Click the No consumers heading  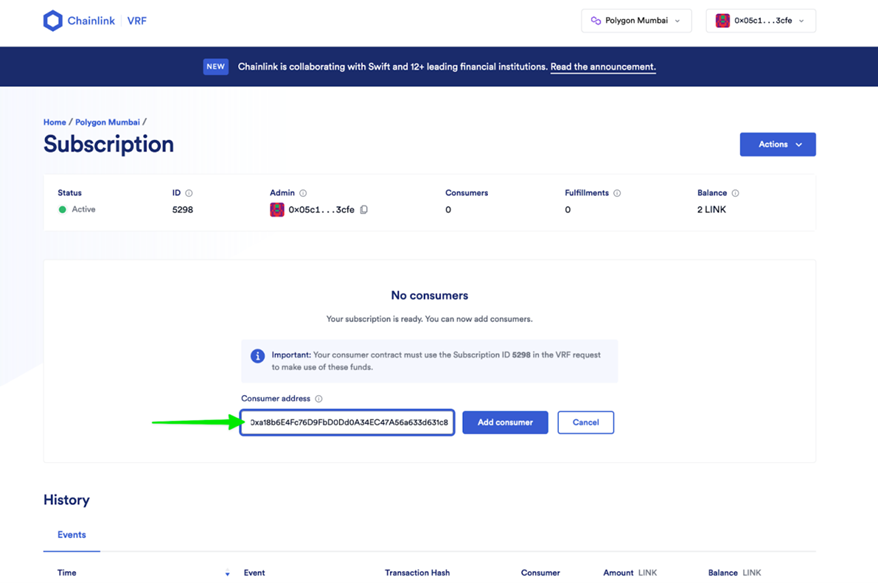pyautogui.click(x=429, y=296)
